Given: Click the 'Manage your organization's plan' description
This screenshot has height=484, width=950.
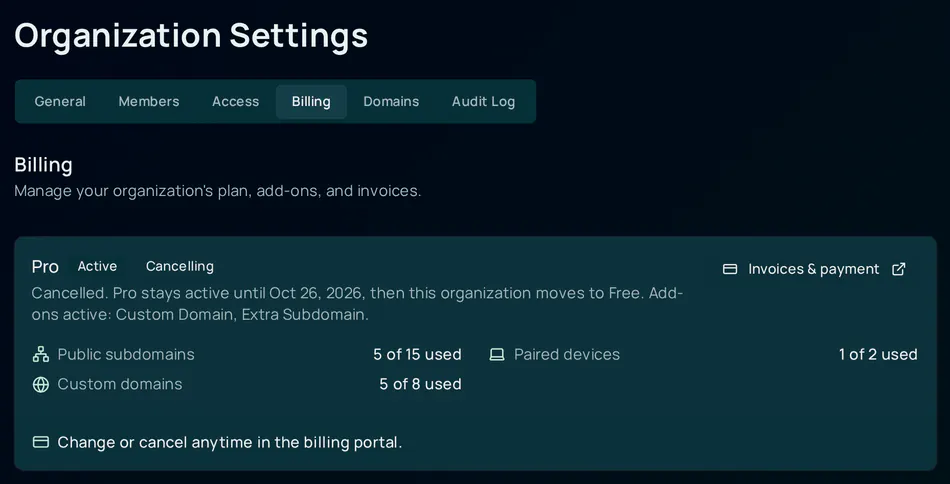Looking at the screenshot, I should (218, 191).
